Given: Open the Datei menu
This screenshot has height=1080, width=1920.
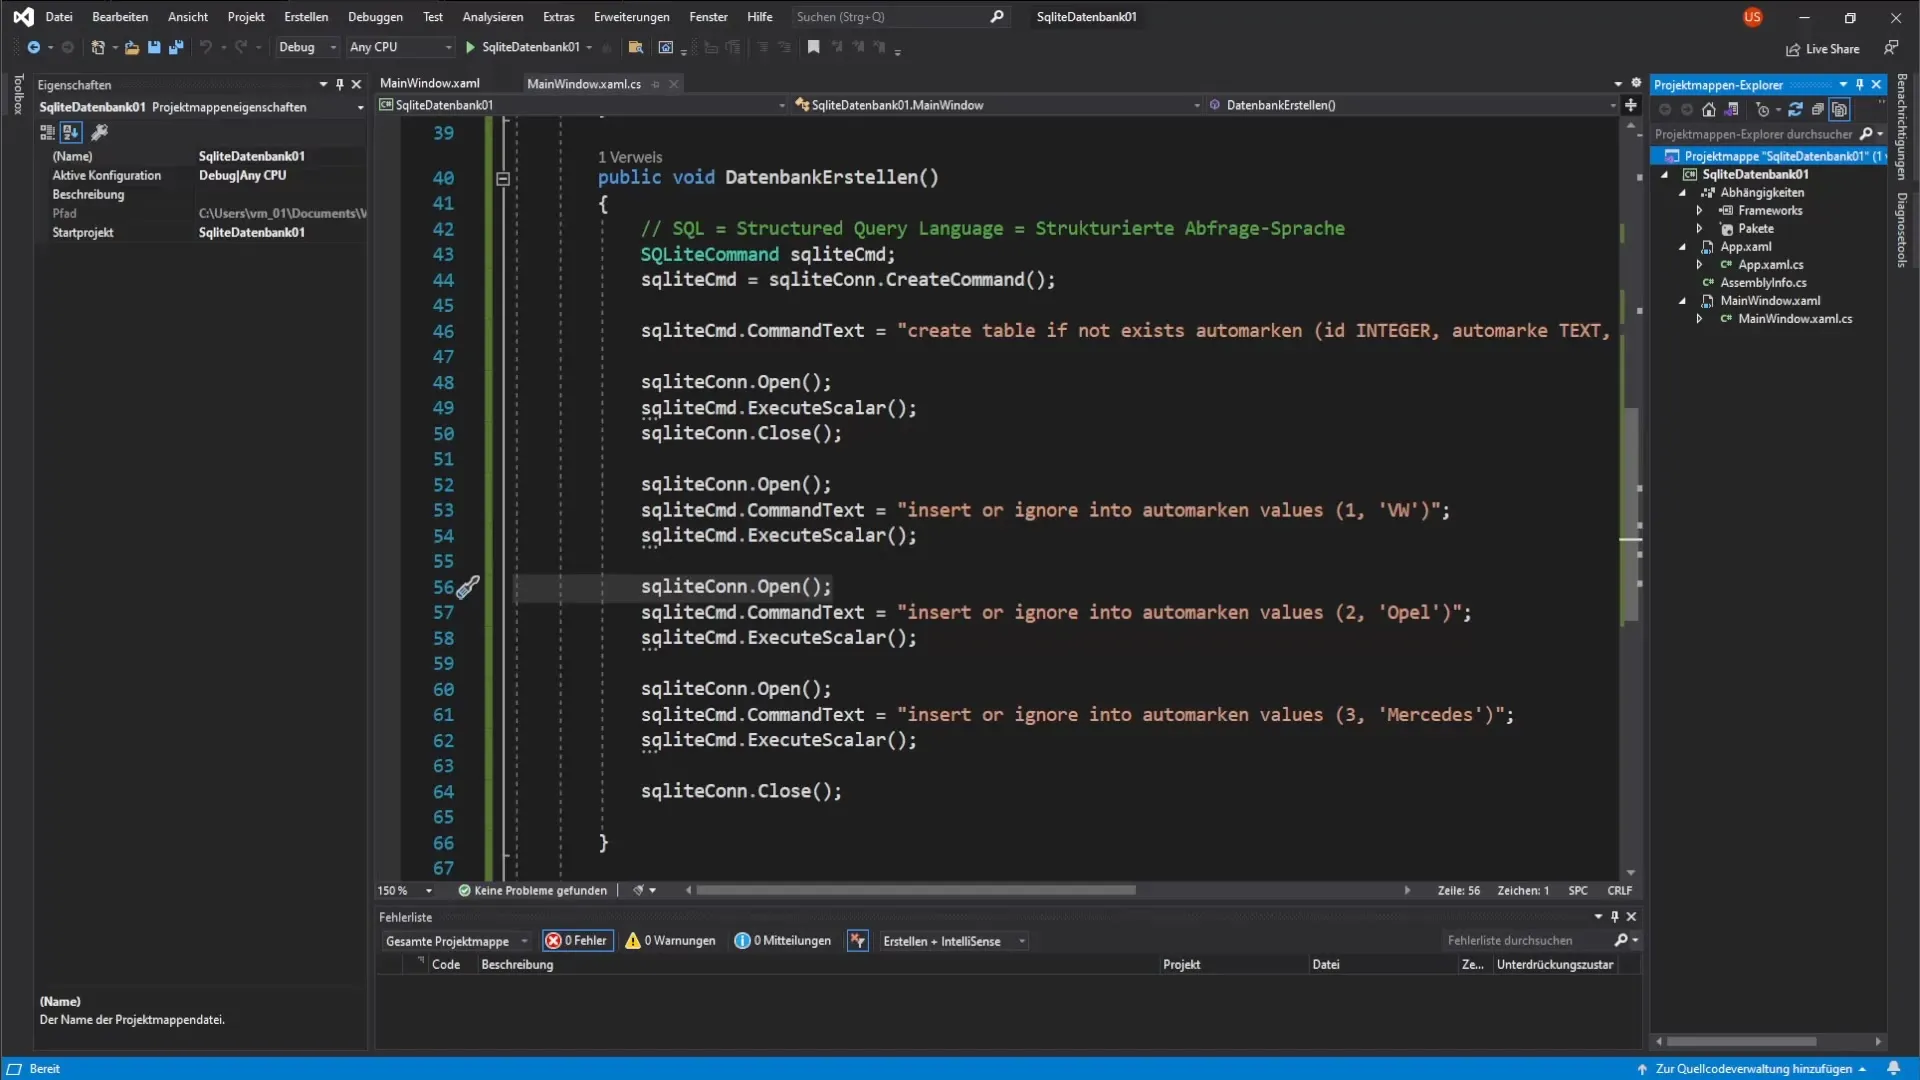Looking at the screenshot, I should pyautogui.click(x=59, y=17).
